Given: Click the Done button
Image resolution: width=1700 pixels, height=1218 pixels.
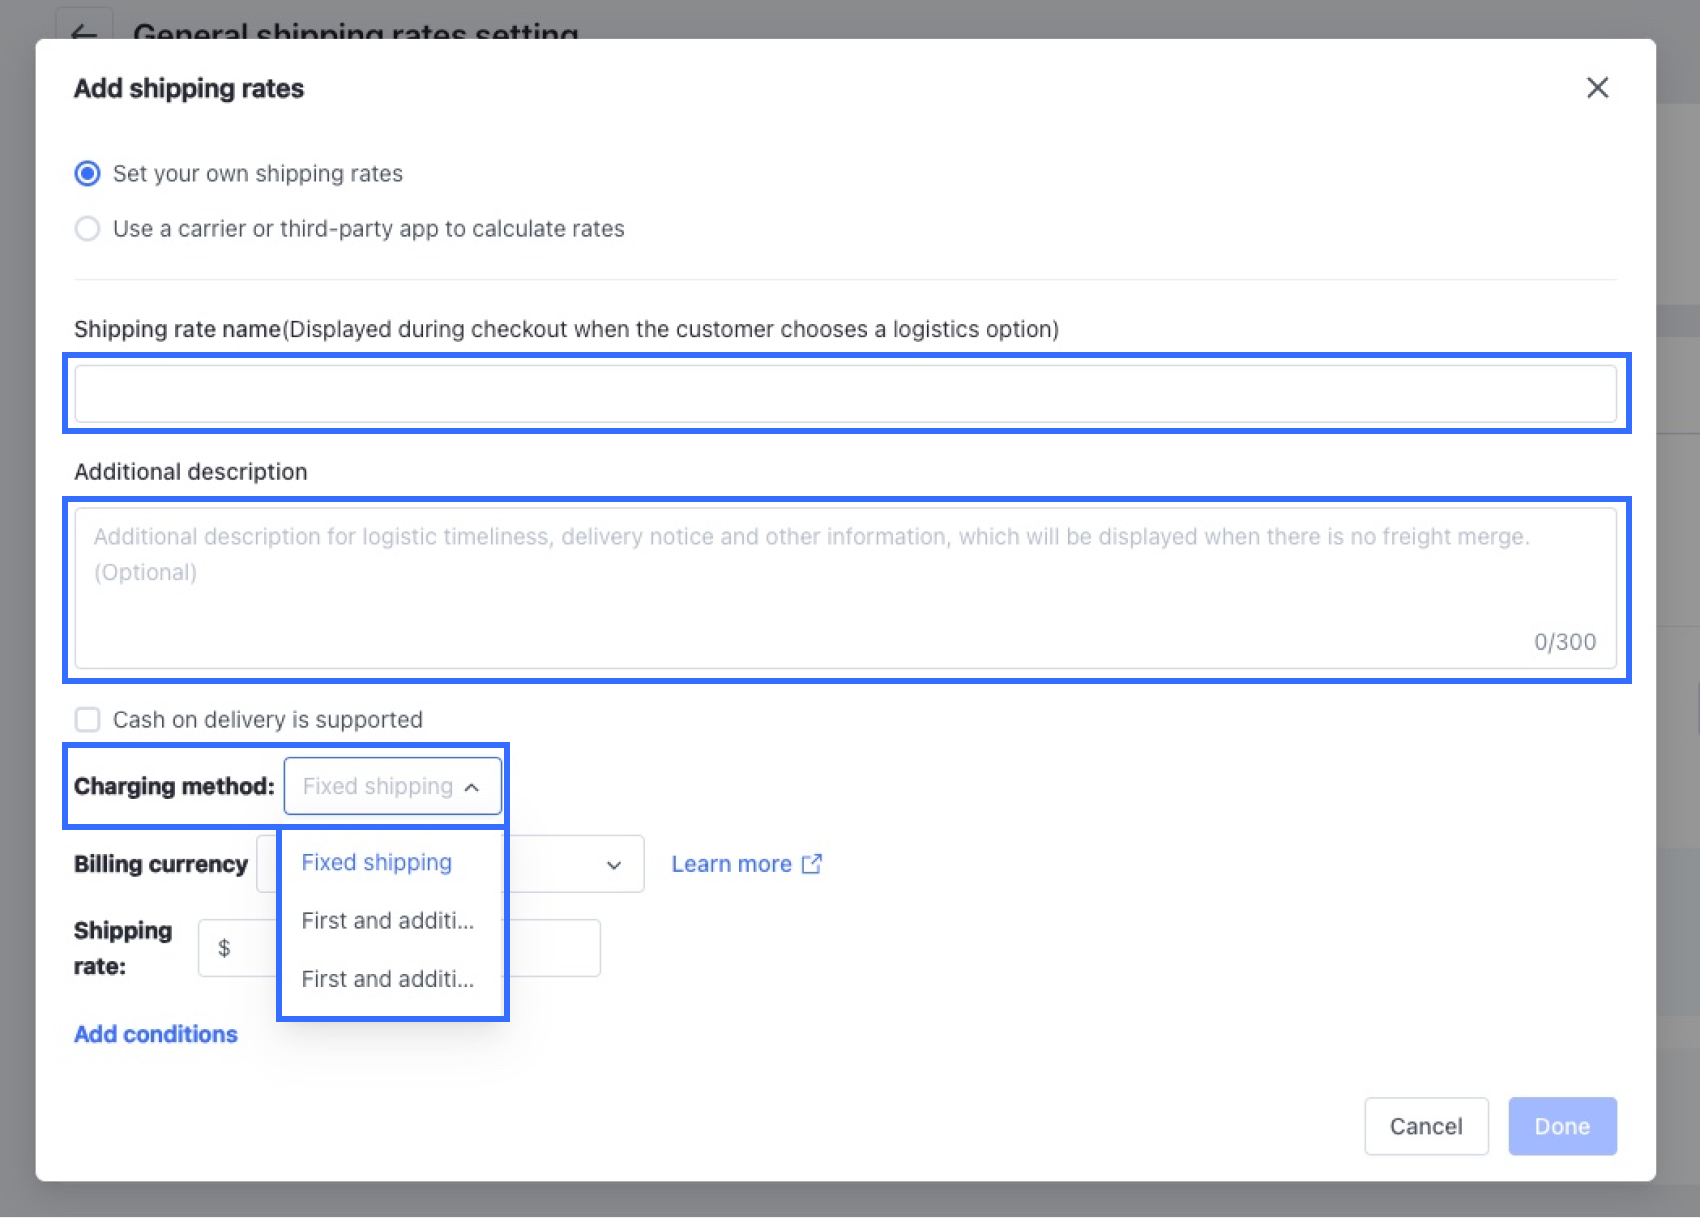Looking at the screenshot, I should (x=1562, y=1126).
